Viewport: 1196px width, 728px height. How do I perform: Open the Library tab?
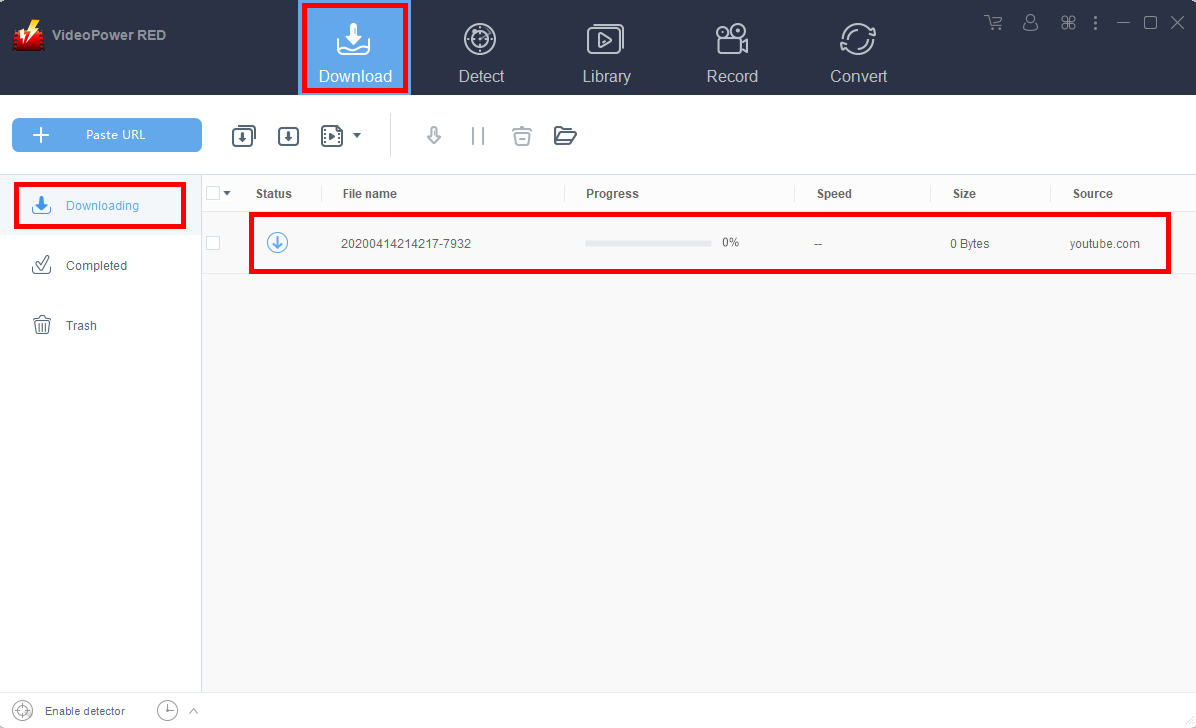(x=606, y=53)
